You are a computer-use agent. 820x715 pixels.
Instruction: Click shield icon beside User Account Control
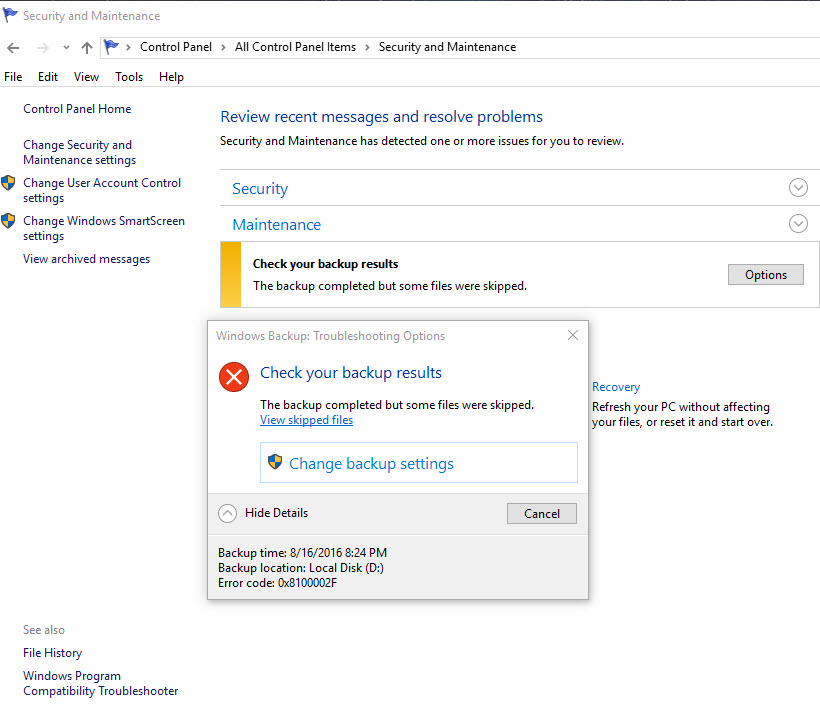pos(8,183)
